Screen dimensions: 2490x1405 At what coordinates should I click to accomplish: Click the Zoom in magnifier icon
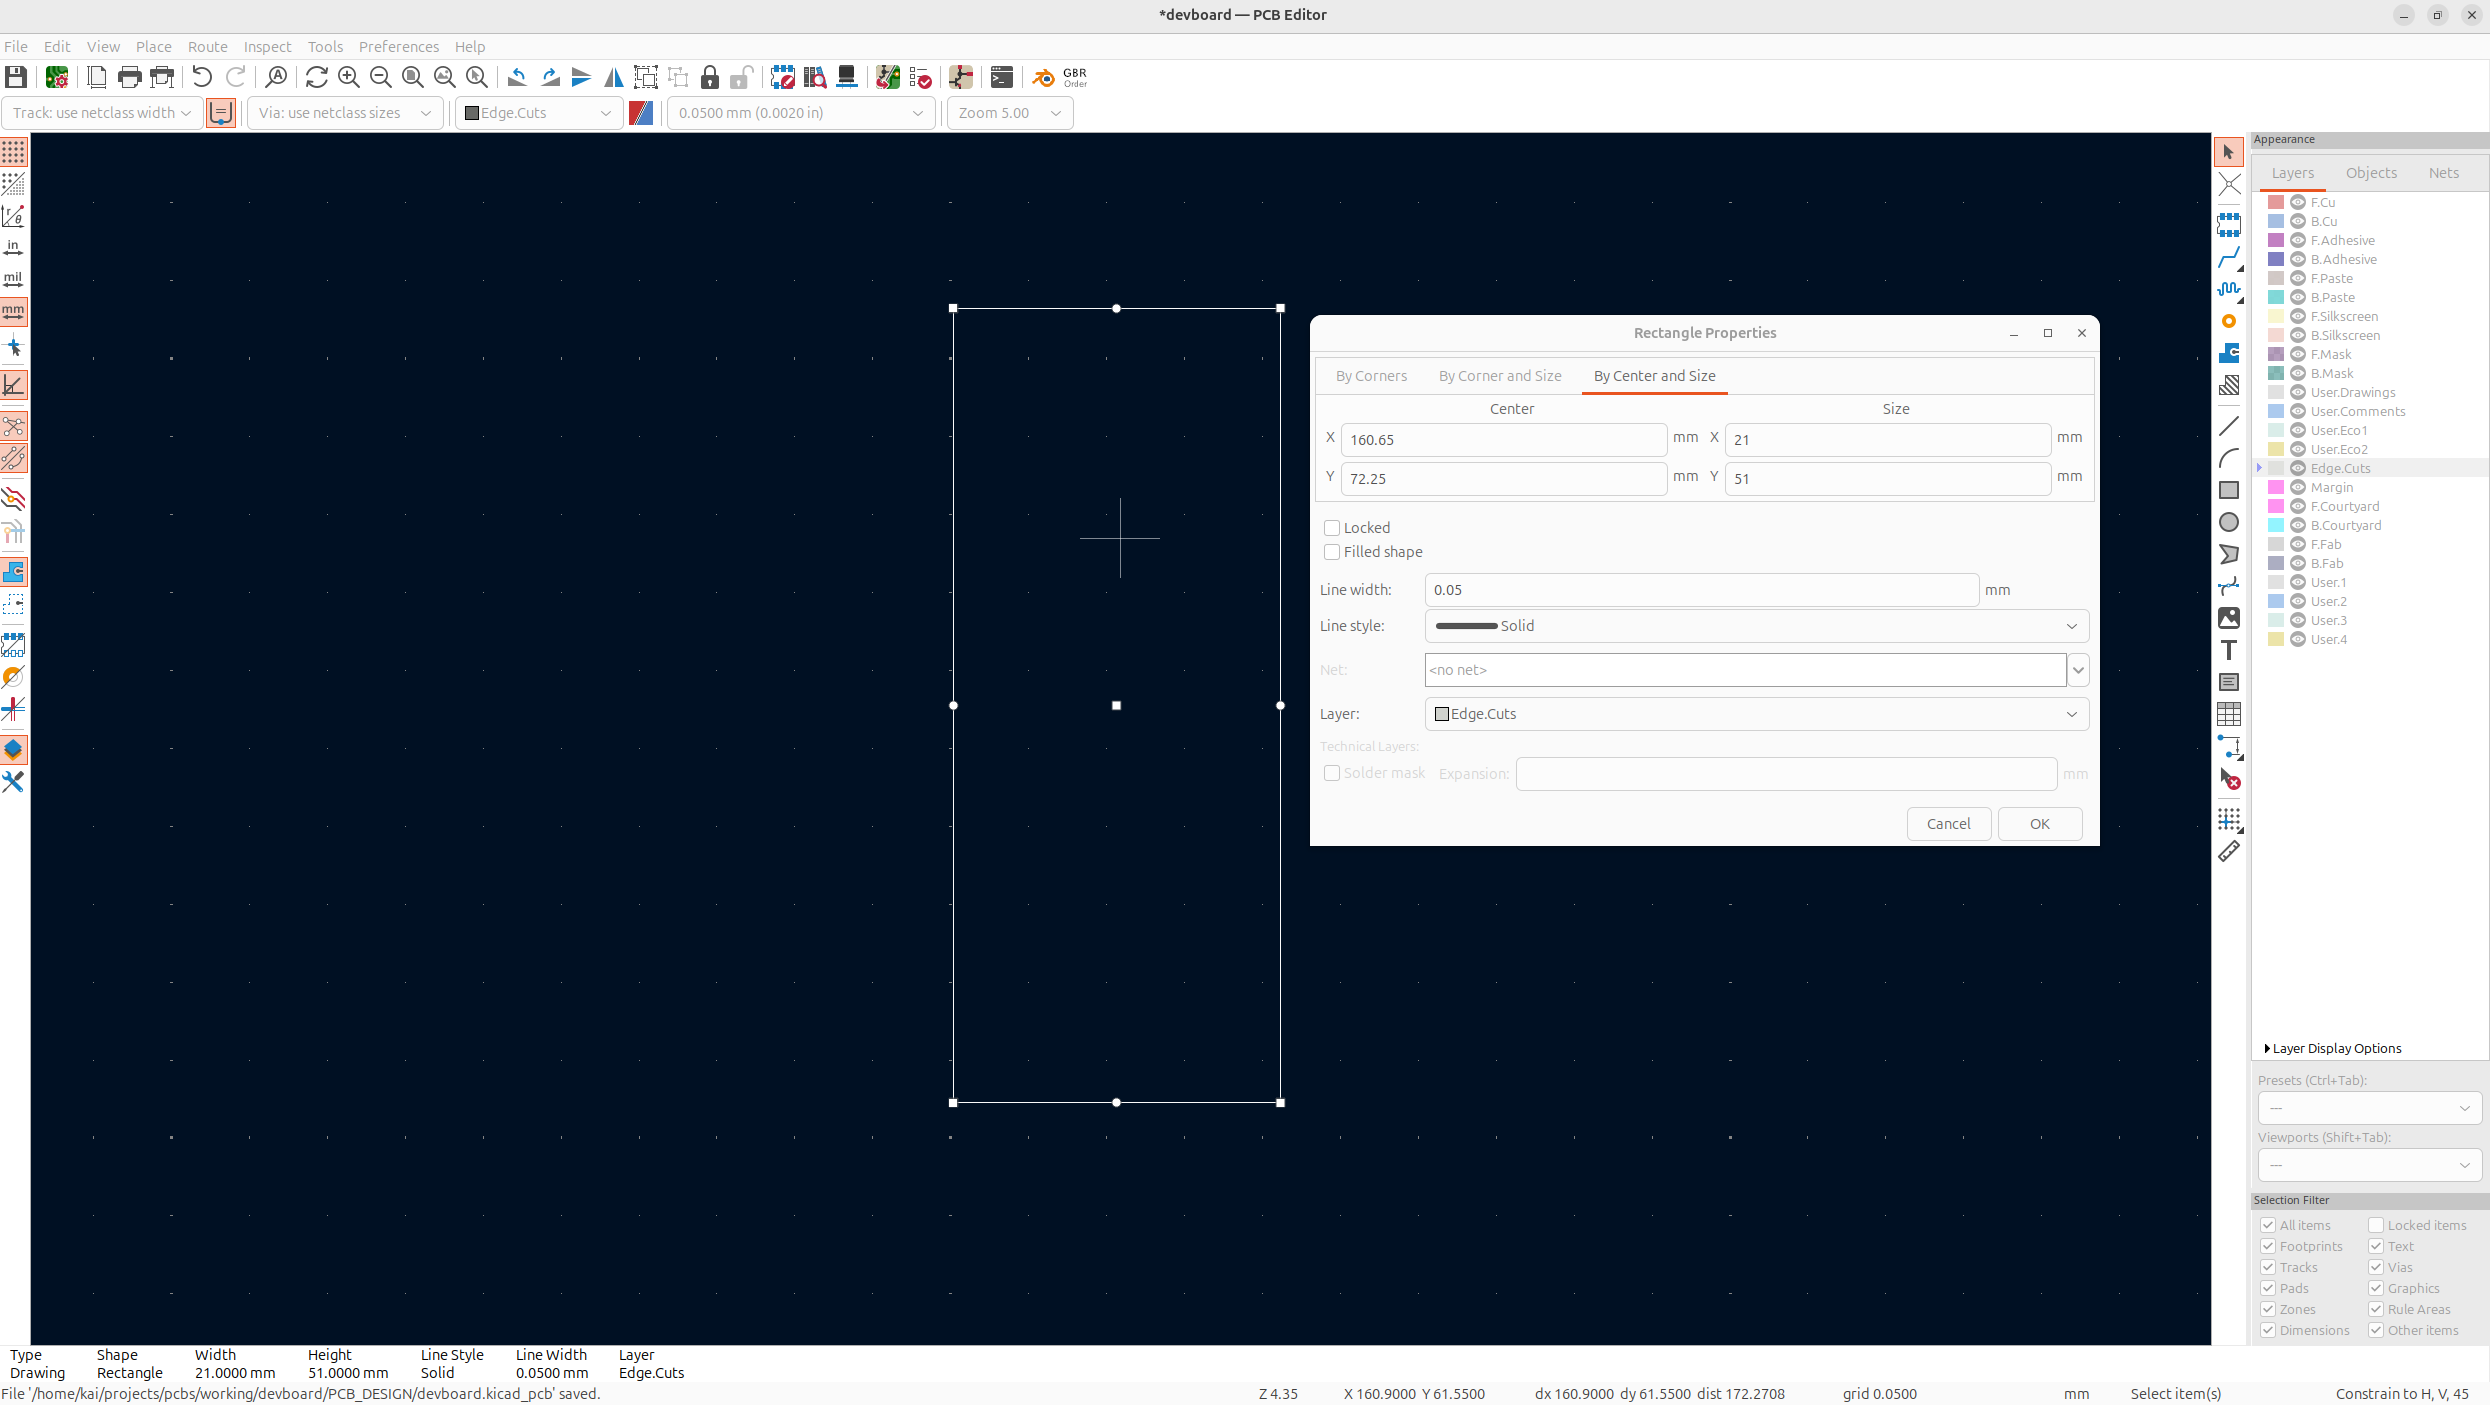tap(349, 77)
